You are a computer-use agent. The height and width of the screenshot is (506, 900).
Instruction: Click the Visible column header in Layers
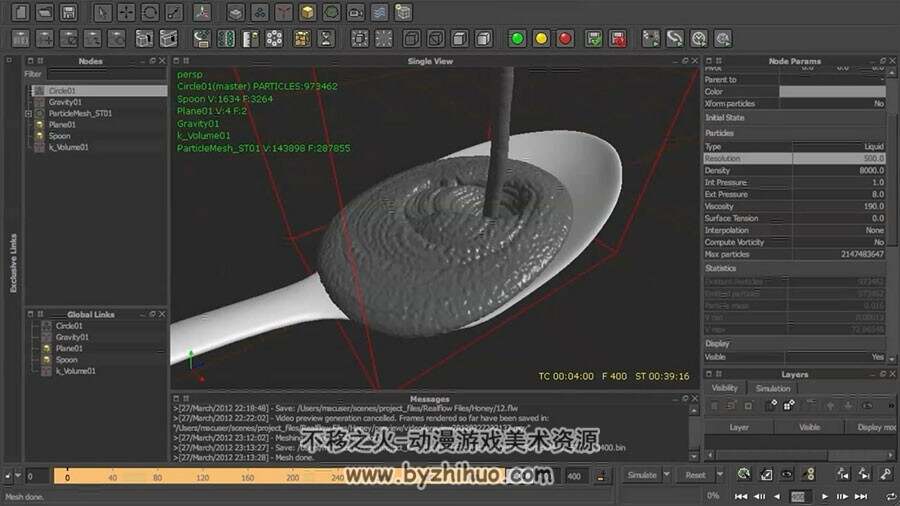coord(809,427)
